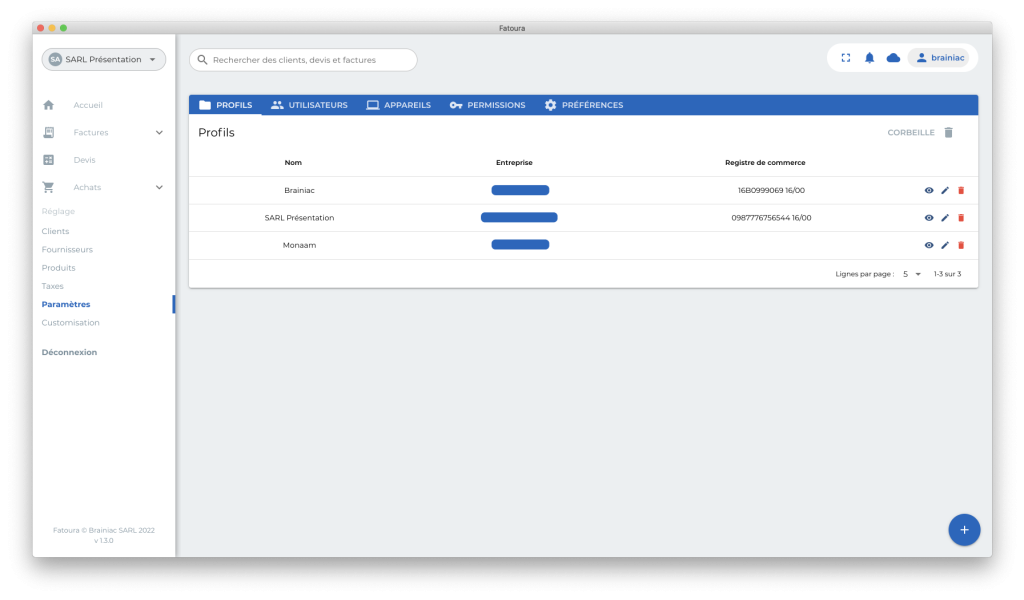
Task: View Brainiac profile details with the eye icon
Action: [x=928, y=189]
